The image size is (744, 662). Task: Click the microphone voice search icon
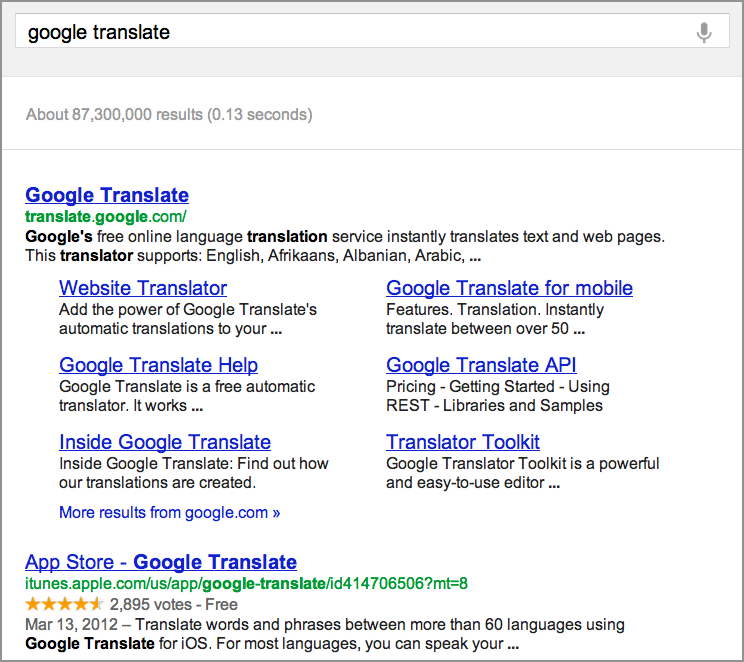(704, 32)
